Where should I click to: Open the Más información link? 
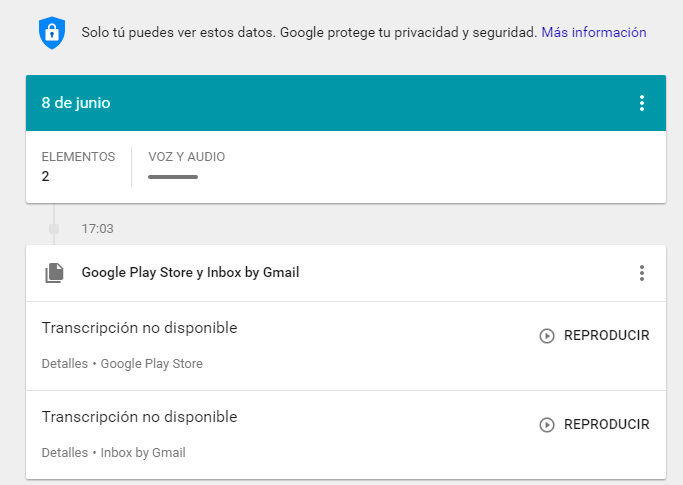click(594, 32)
